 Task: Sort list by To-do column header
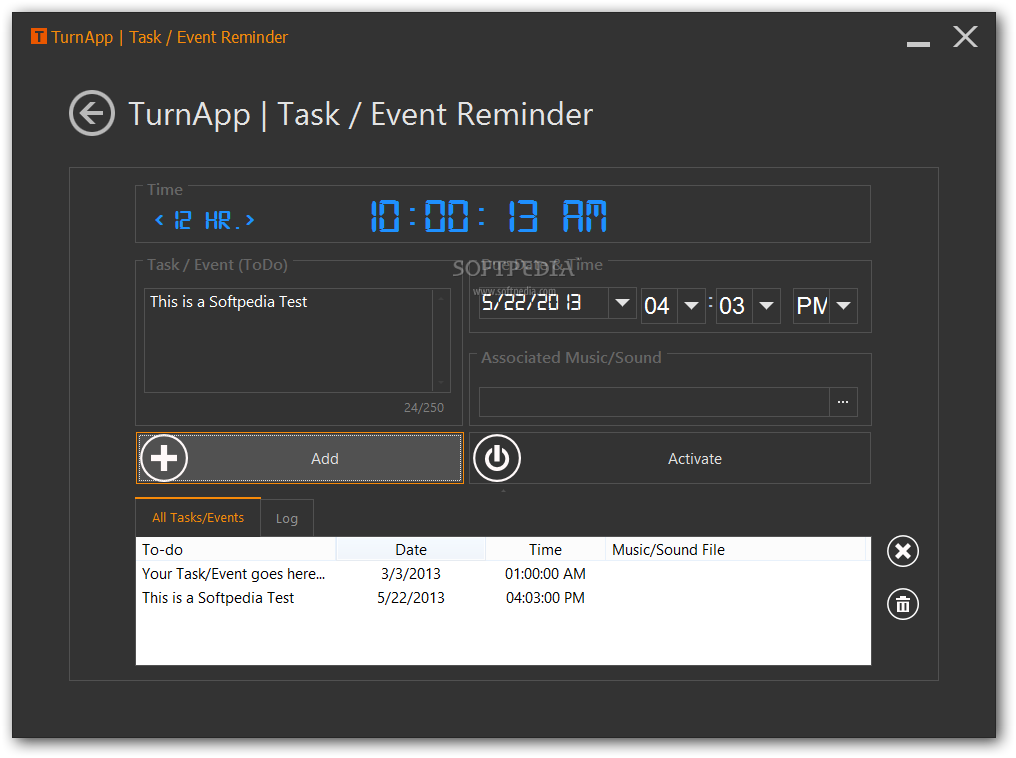(x=236, y=549)
